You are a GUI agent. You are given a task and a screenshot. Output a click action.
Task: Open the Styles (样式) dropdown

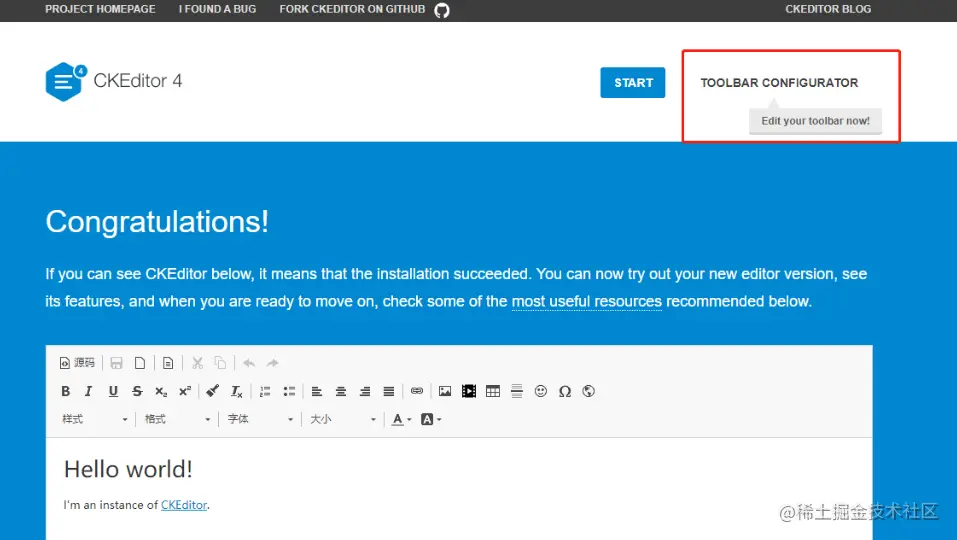pyautogui.click(x=95, y=419)
